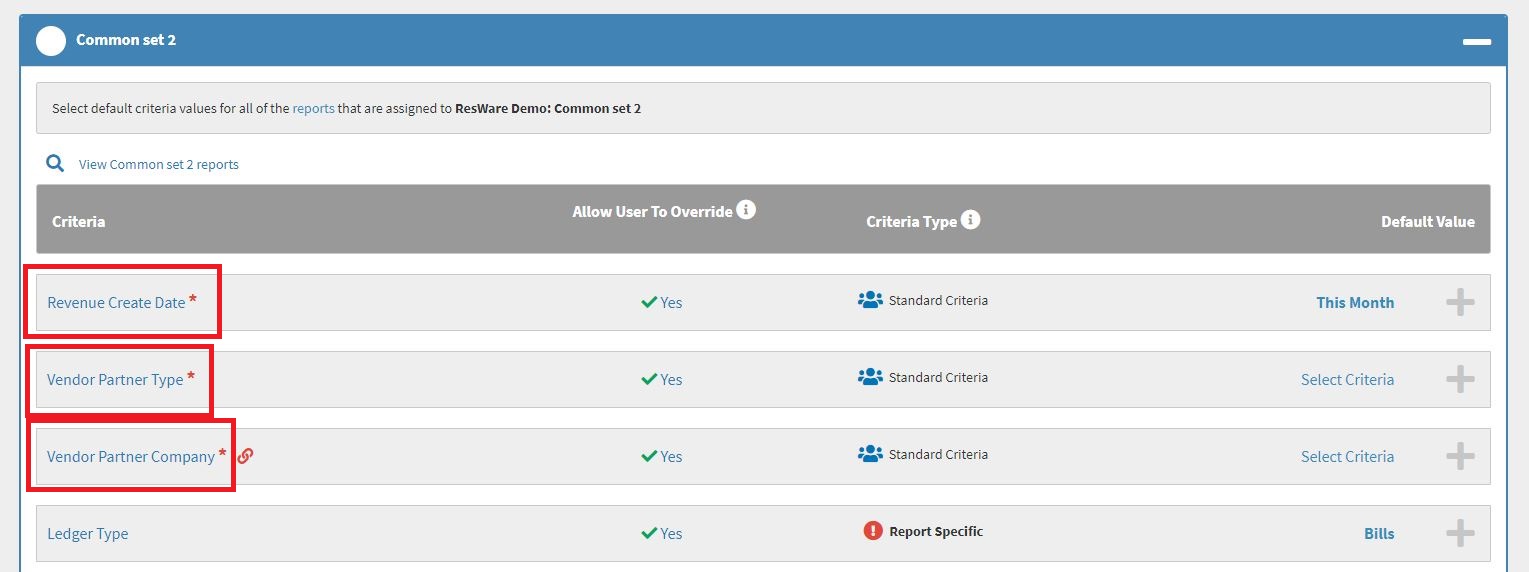Collapse the Common set 2 panel
Image resolution: width=1529 pixels, height=572 pixels.
pos(1476,42)
